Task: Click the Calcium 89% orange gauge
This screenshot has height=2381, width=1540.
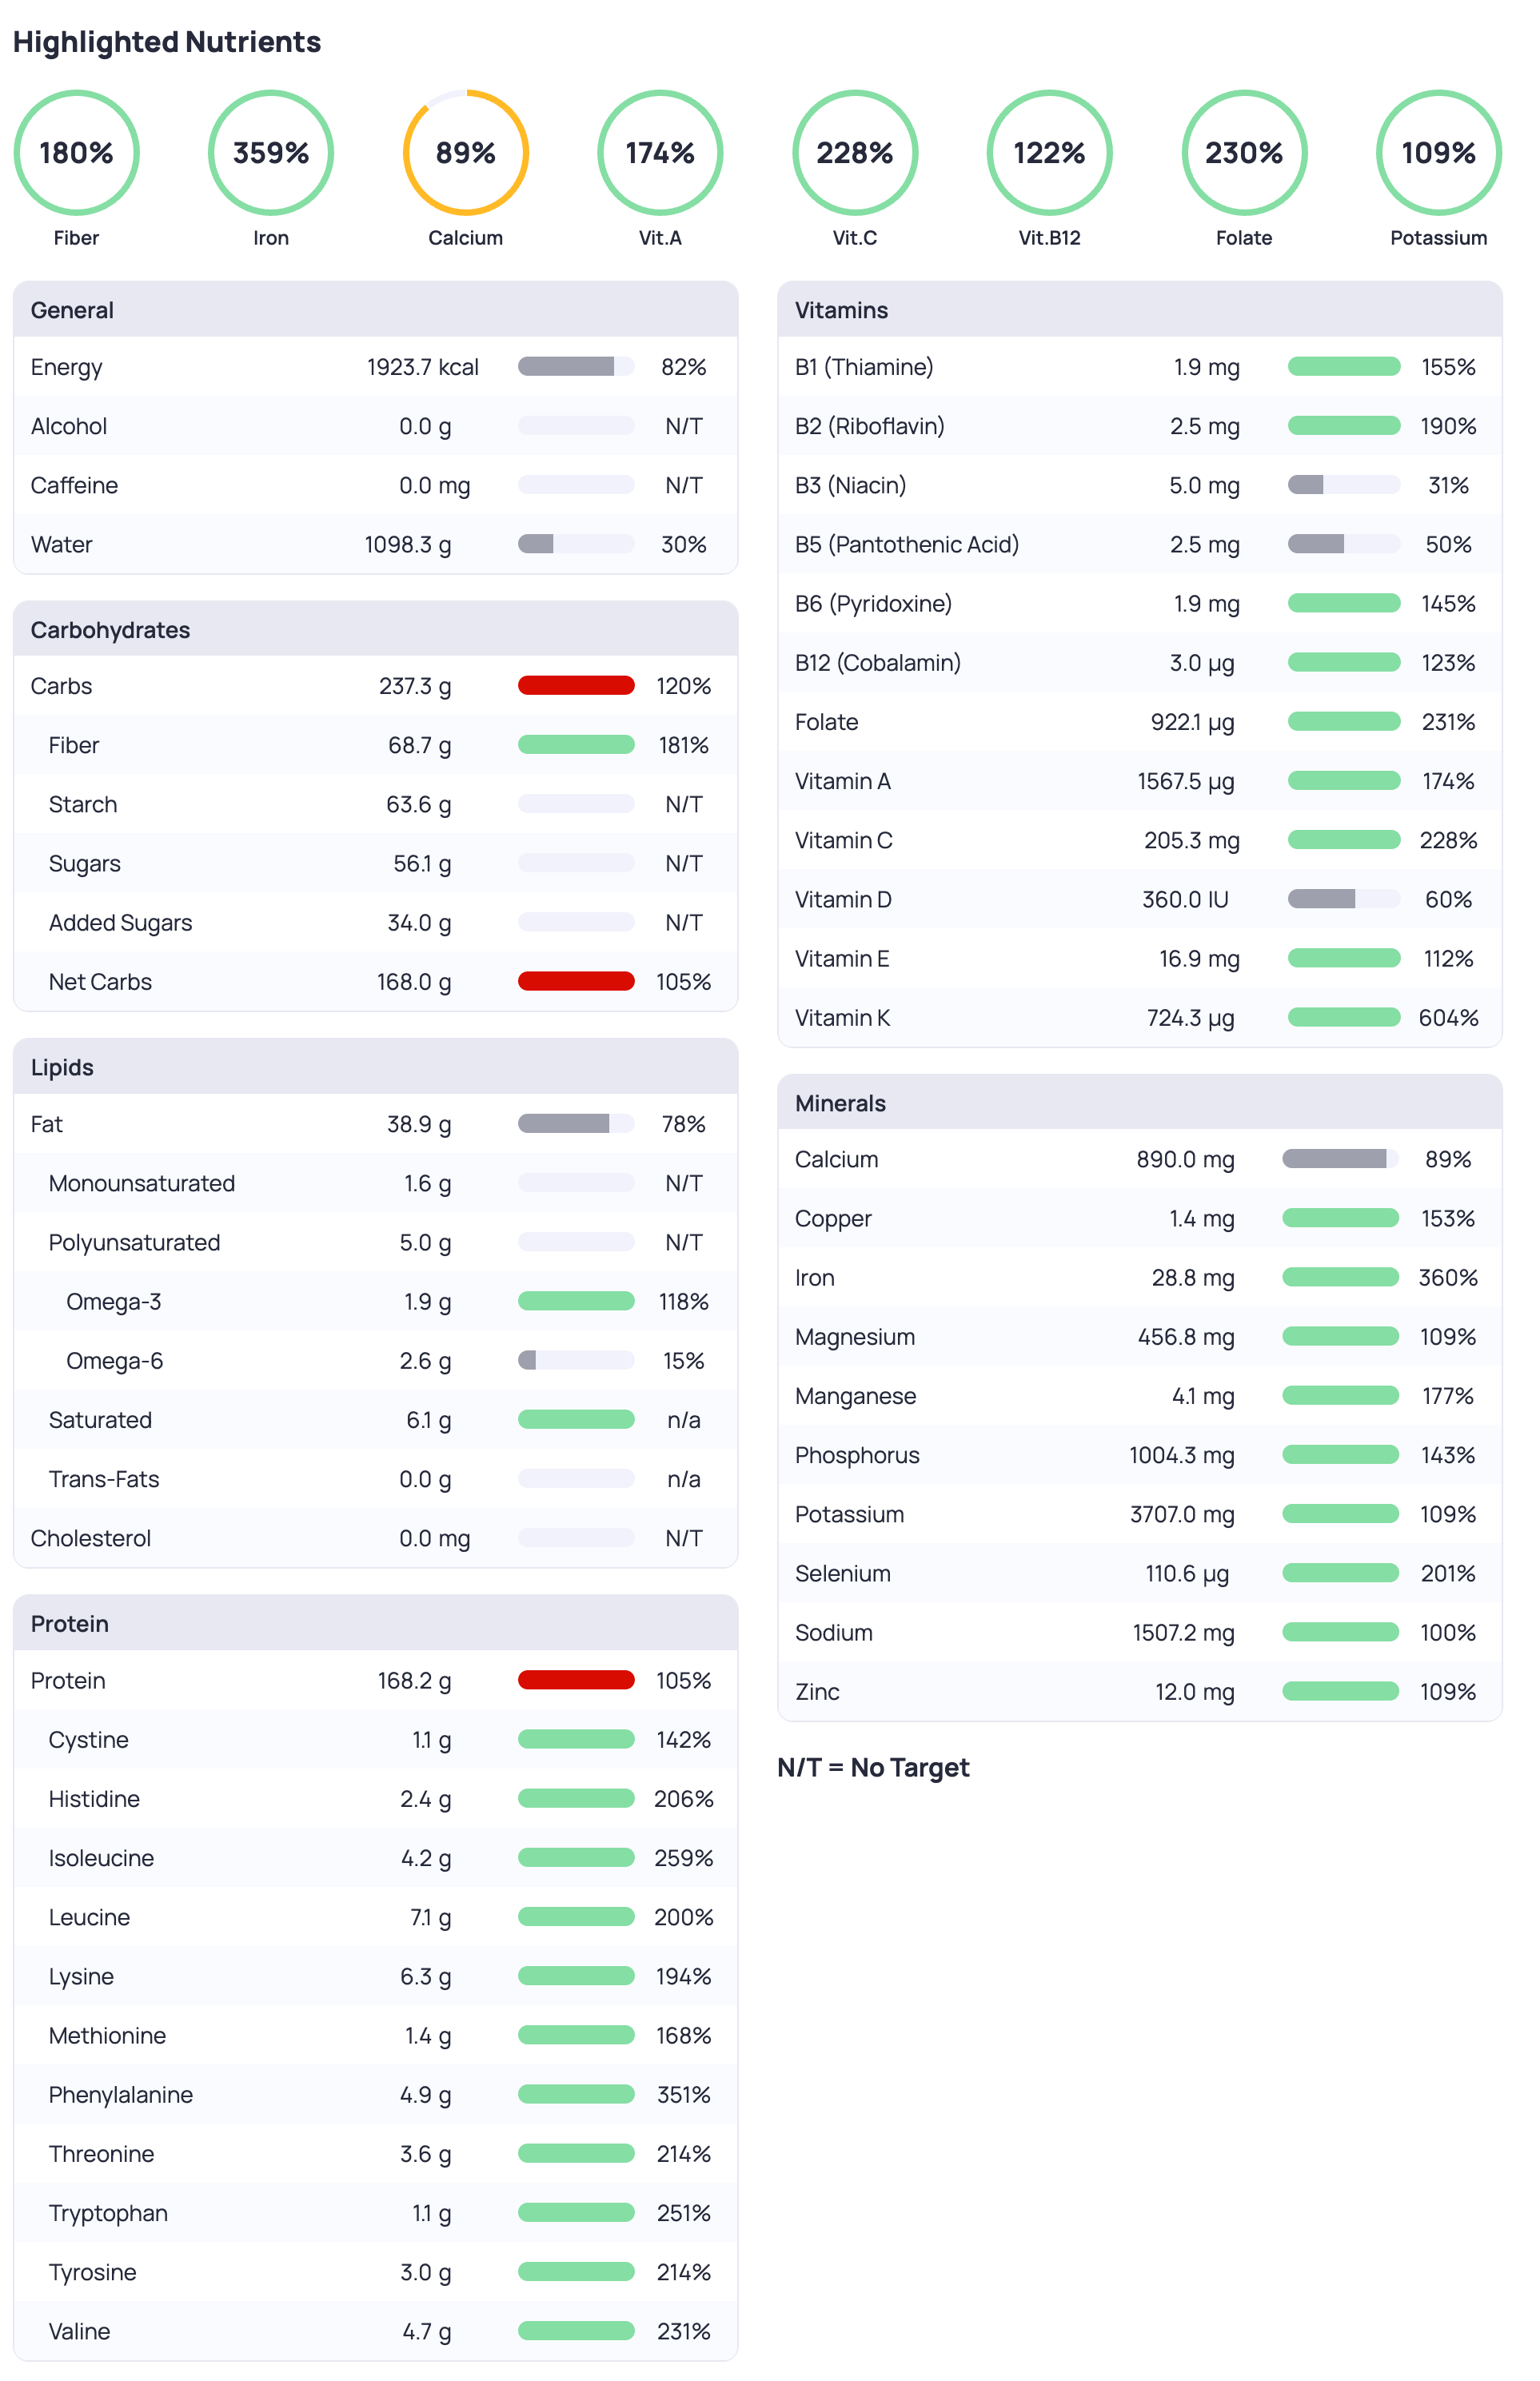Action: (465, 153)
